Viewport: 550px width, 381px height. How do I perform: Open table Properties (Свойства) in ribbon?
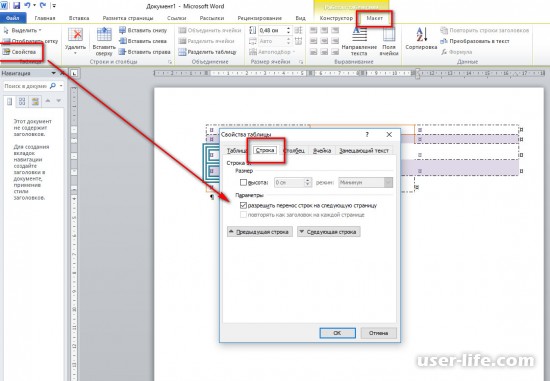click(x=20, y=52)
